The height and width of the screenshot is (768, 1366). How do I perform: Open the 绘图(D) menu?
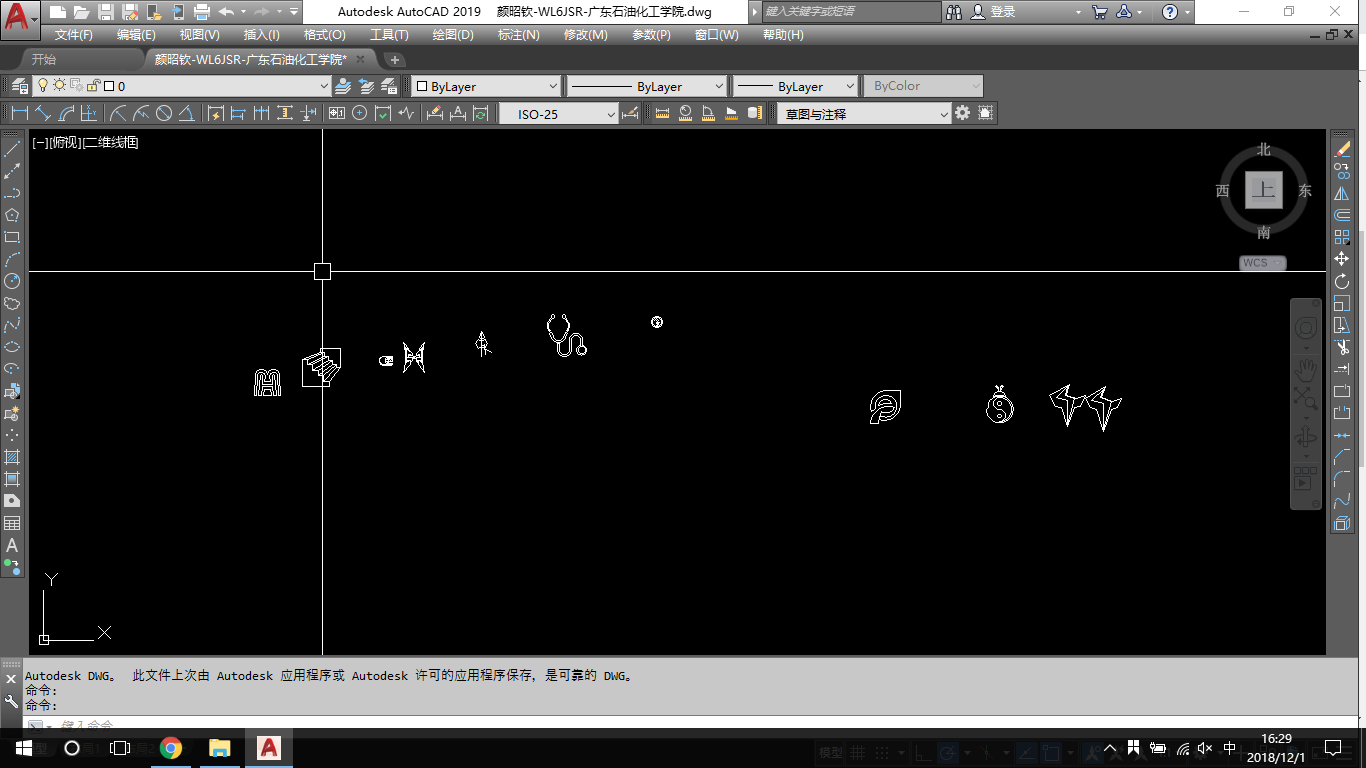coord(452,34)
